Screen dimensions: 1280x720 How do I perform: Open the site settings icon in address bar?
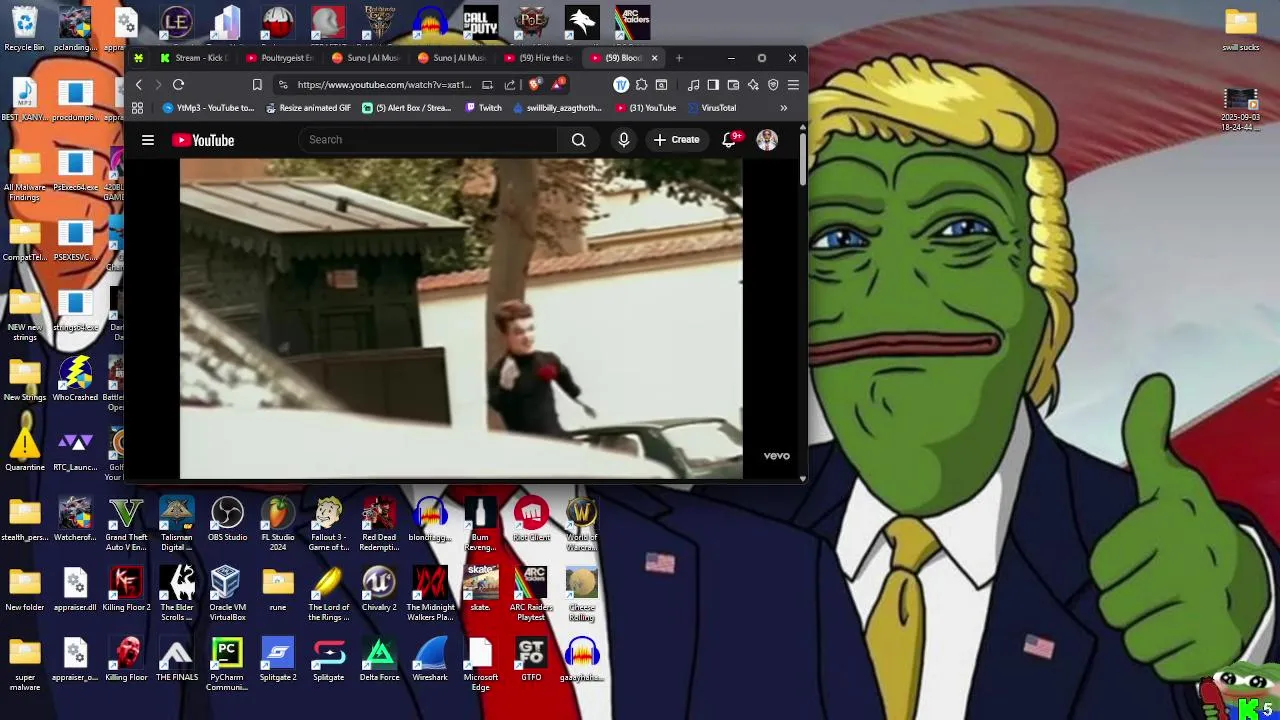[x=283, y=85]
